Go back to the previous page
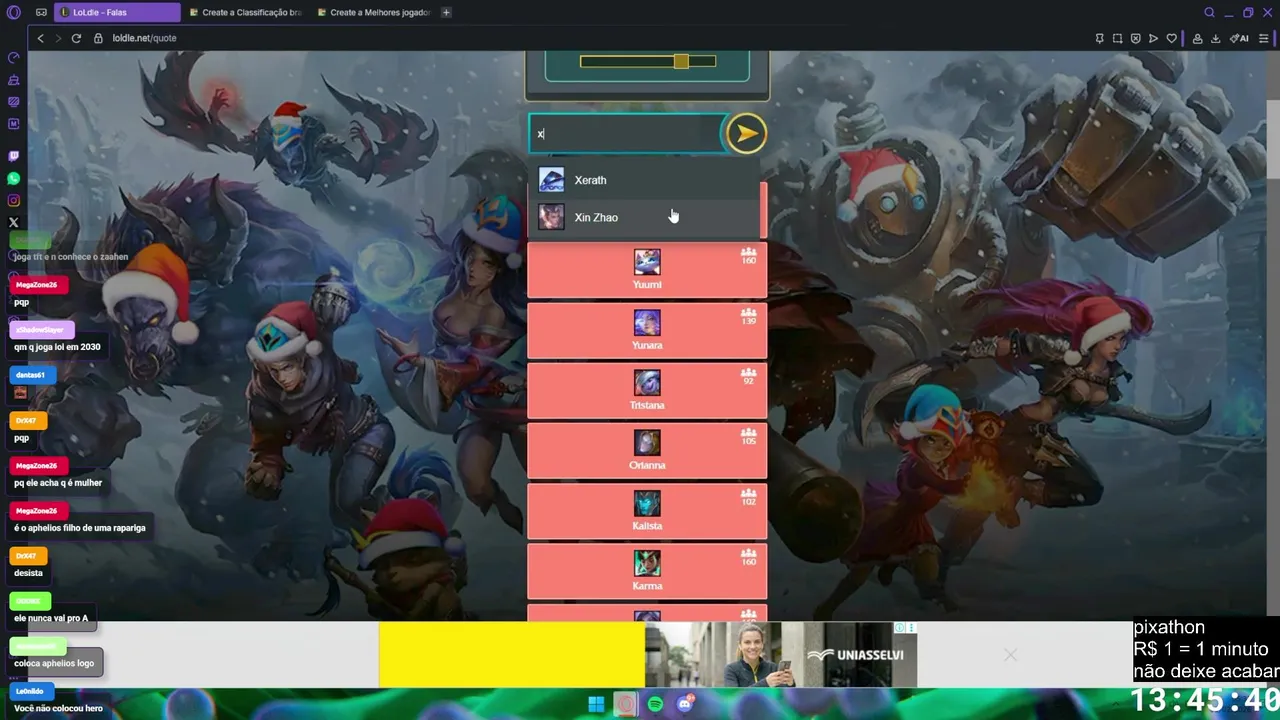Viewport: 1280px width, 720px height. [x=40, y=38]
